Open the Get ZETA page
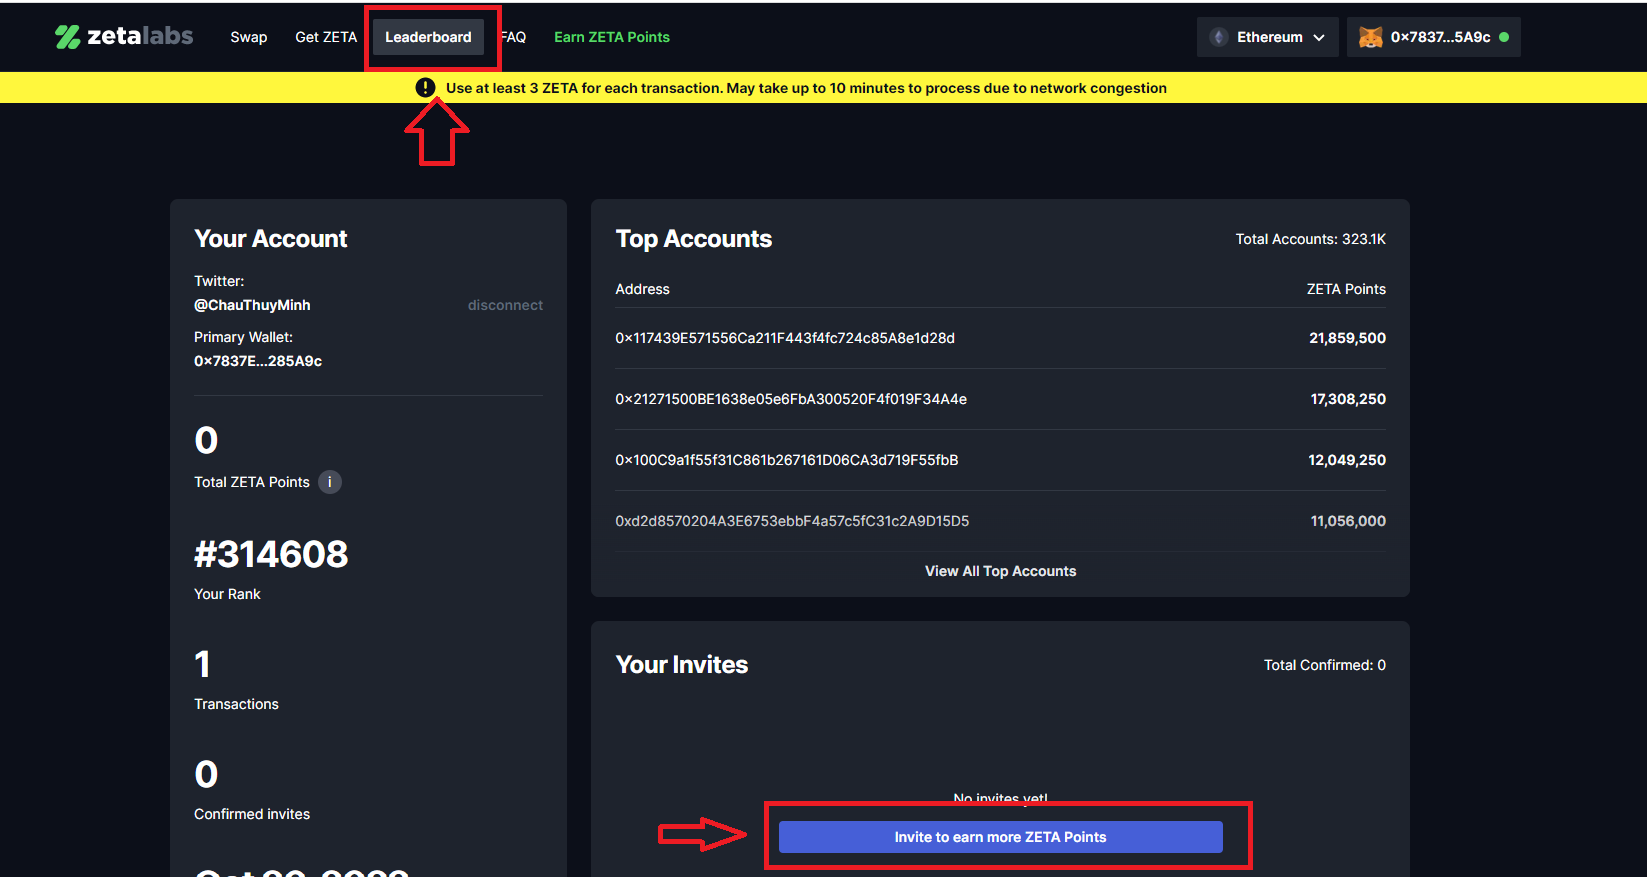Image resolution: width=1647 pixels, height=877 pixels. tap(326, 37)
